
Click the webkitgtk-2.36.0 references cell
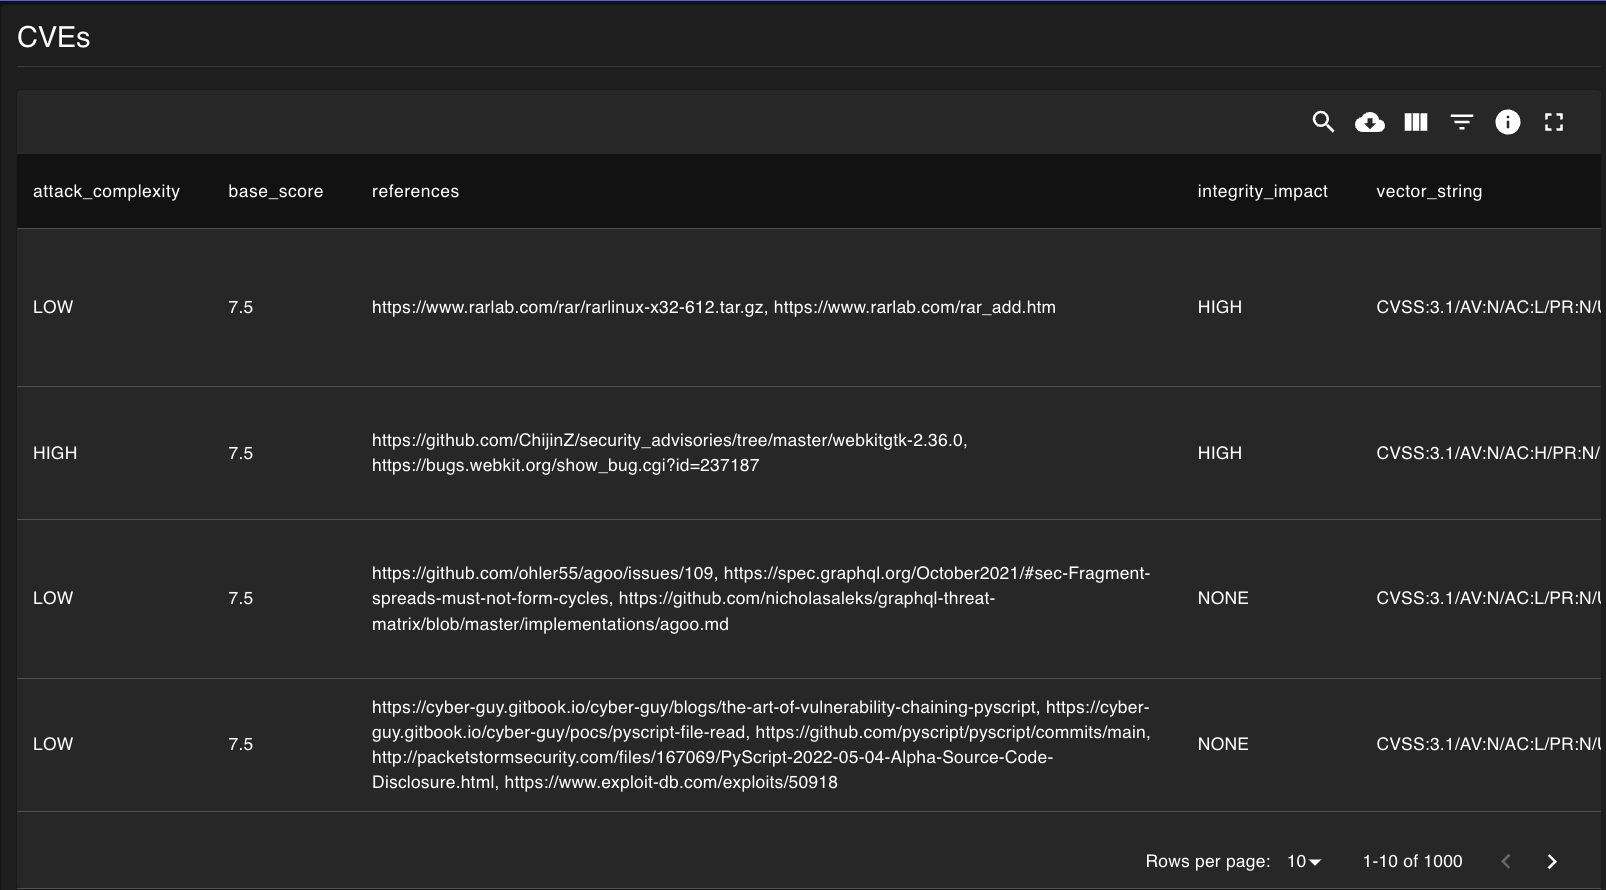point(669,453)
